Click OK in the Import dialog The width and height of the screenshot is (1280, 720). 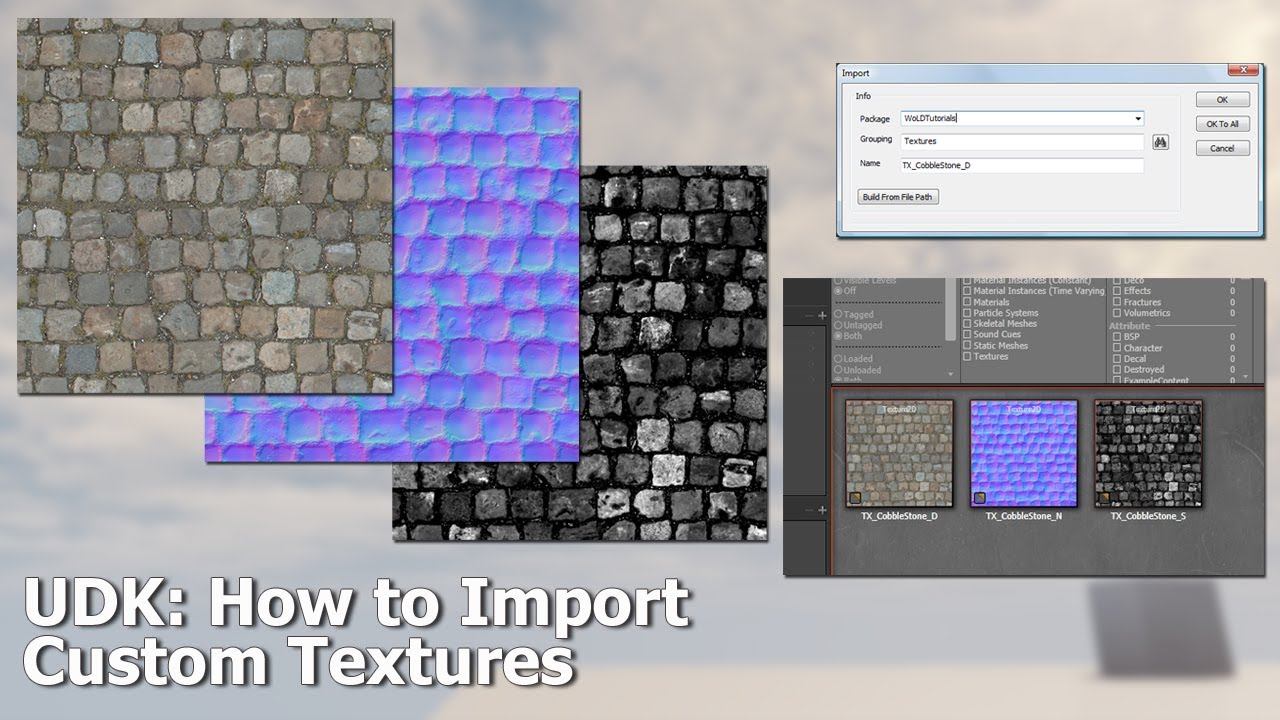(1222, 100)
